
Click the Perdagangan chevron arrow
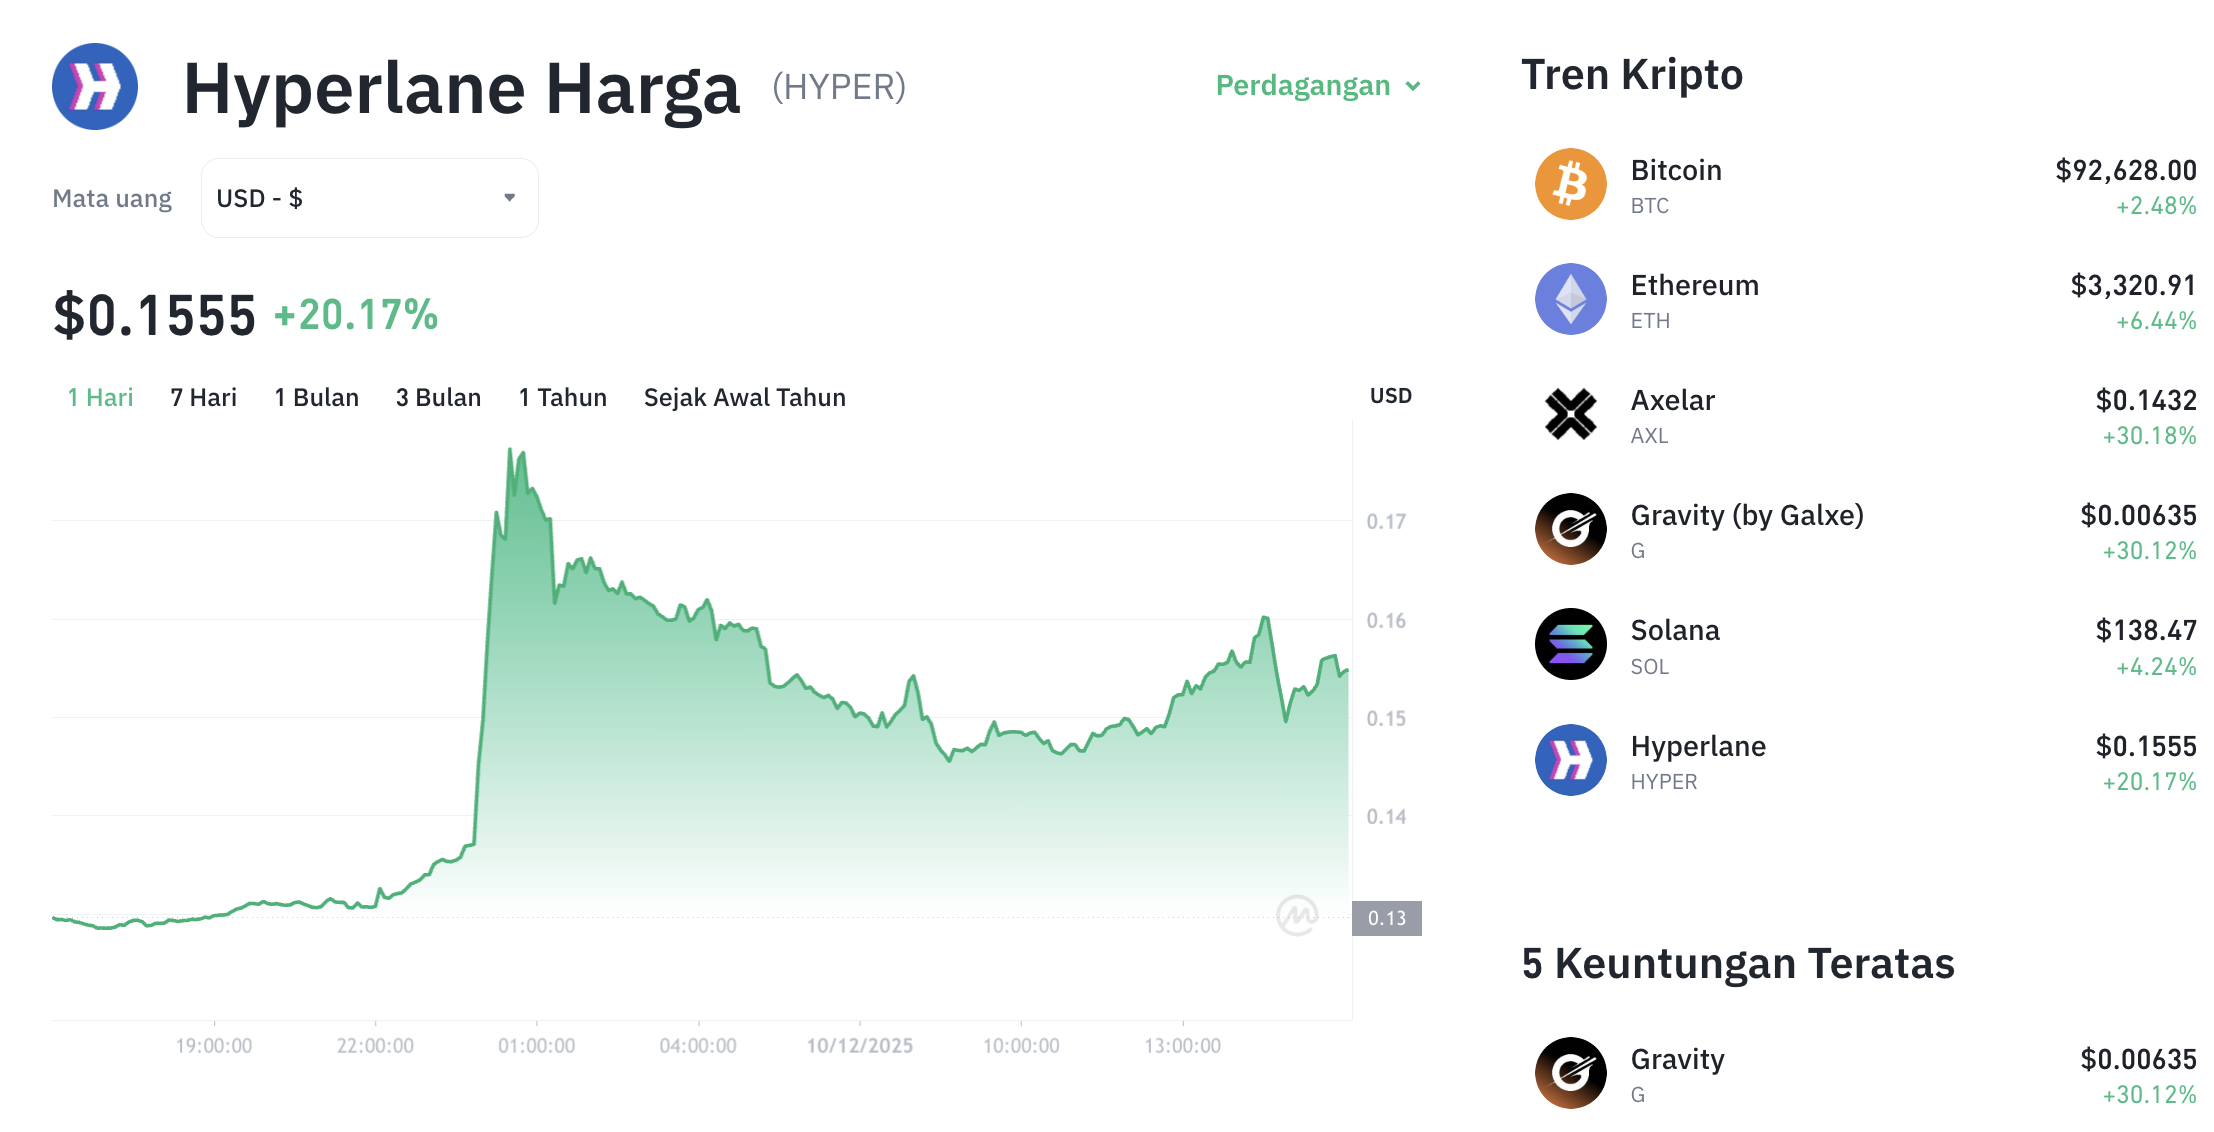pyautogui.click(x=1413, y=87)
